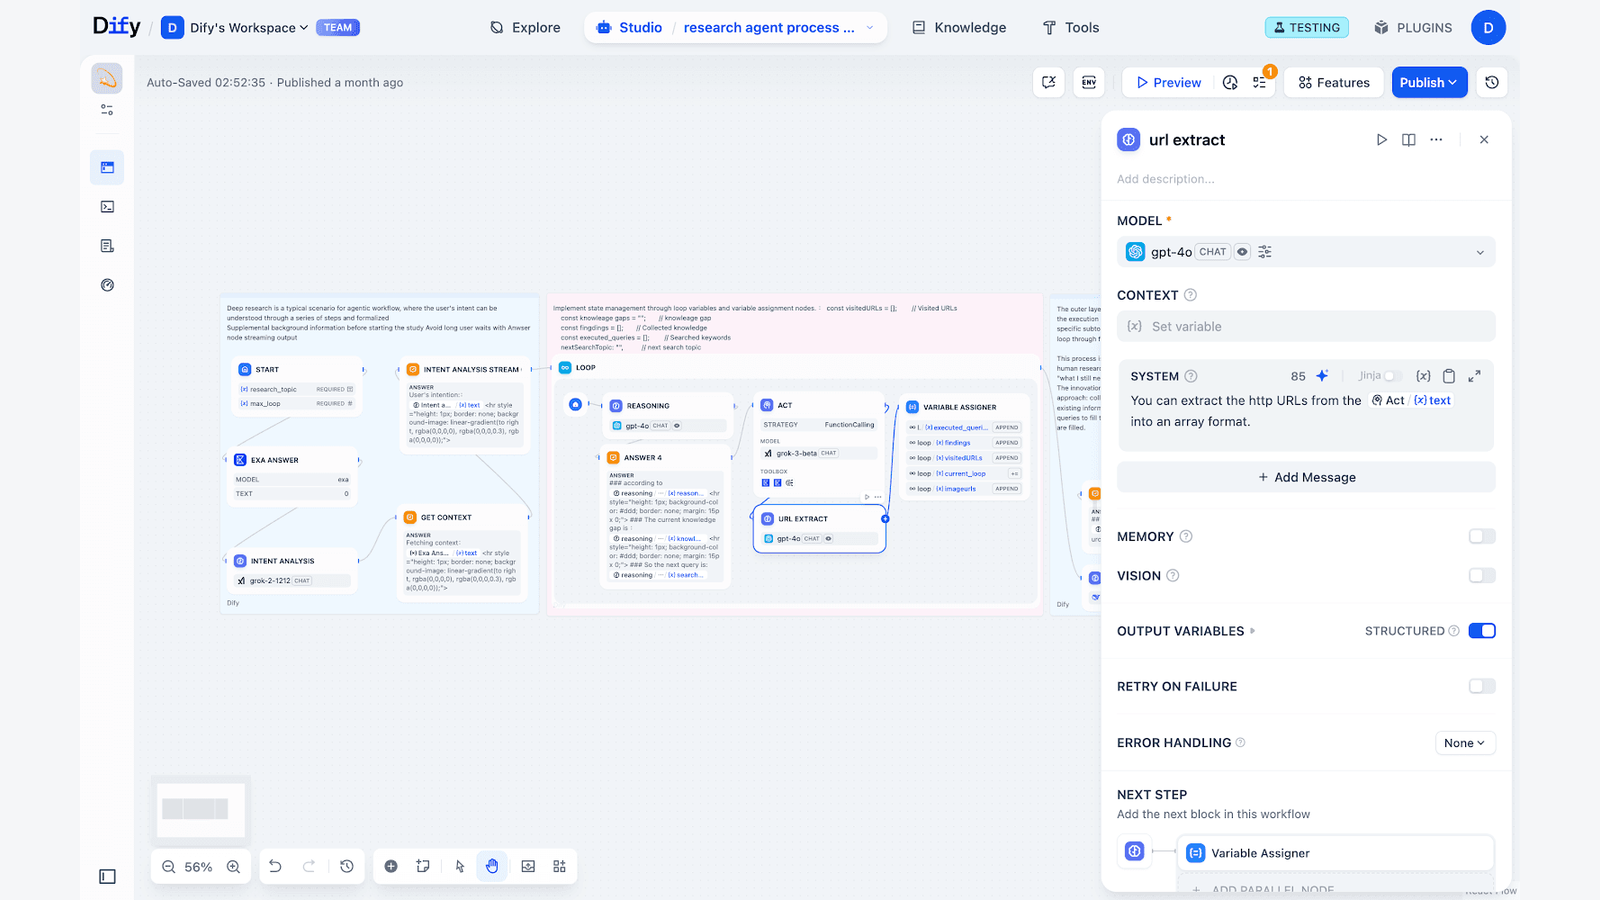Turn on the VISION switch

click(1481, 576)
